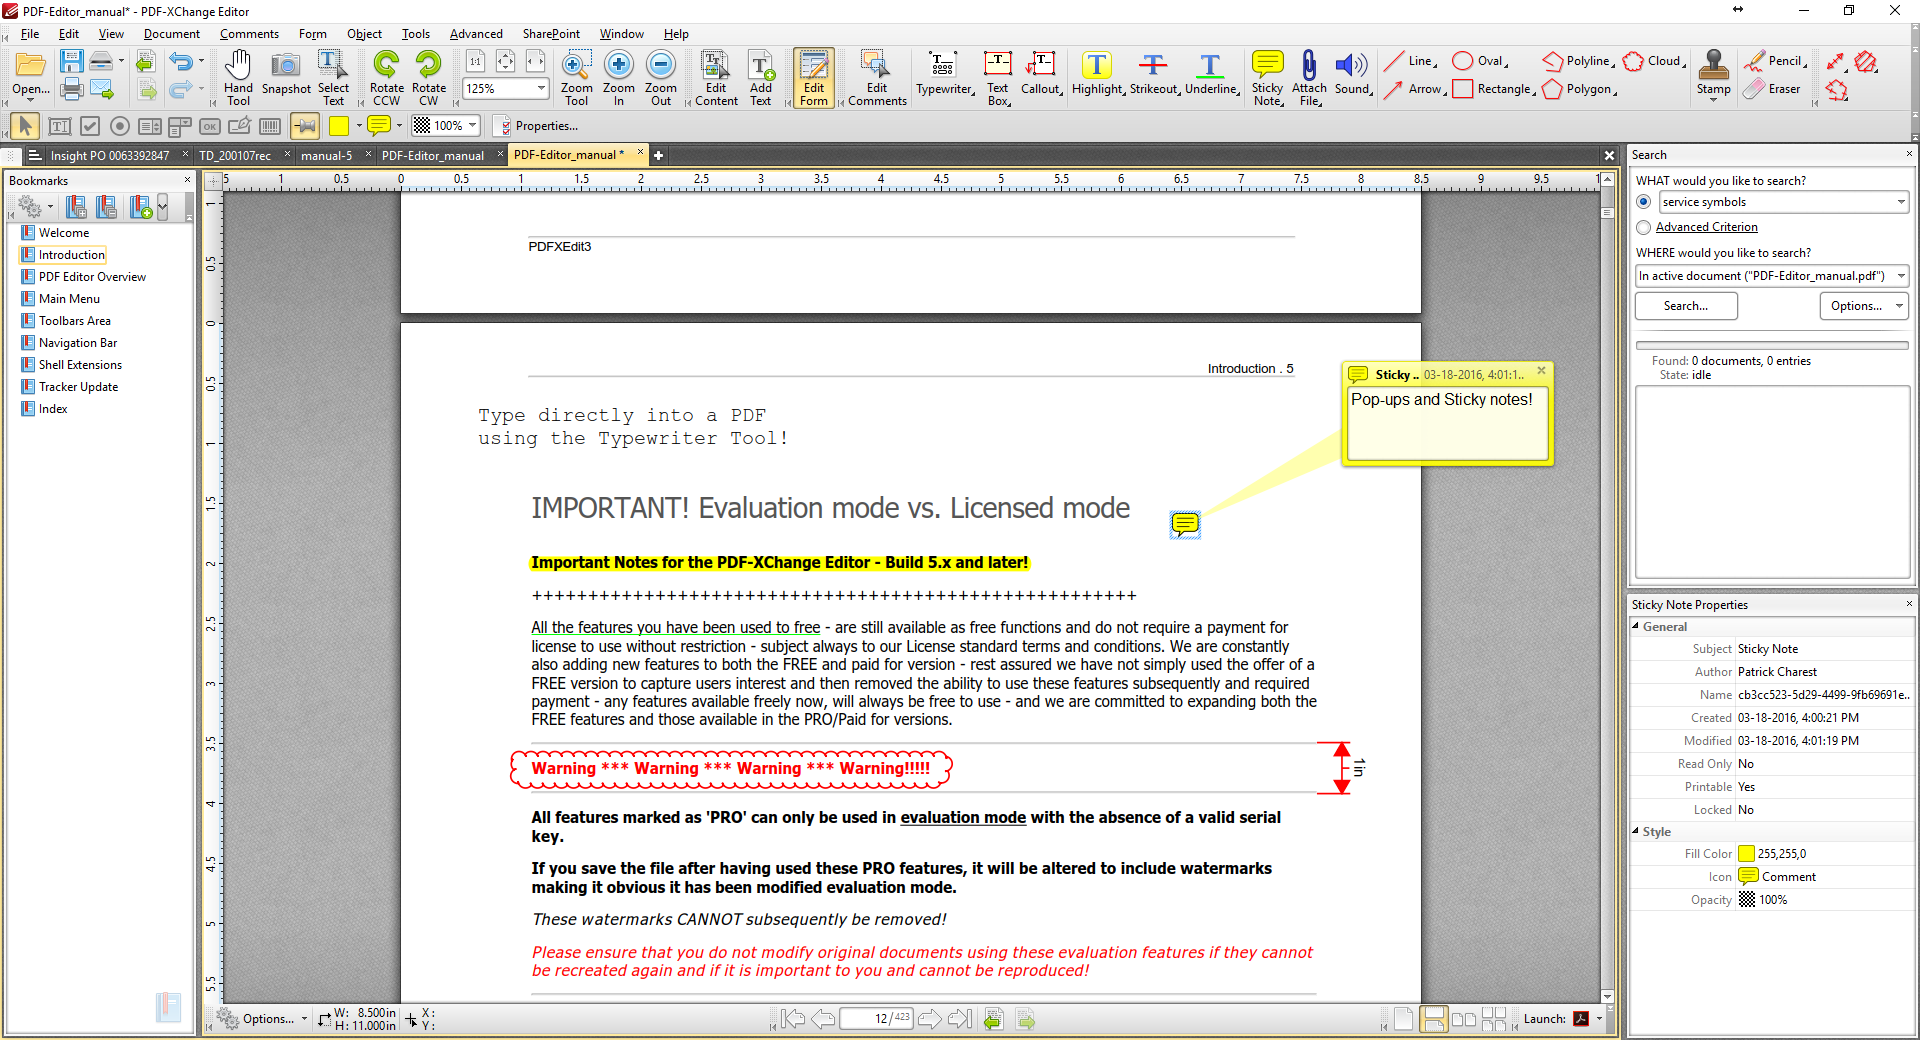Open the Edit Content tool

click(716, 77)
